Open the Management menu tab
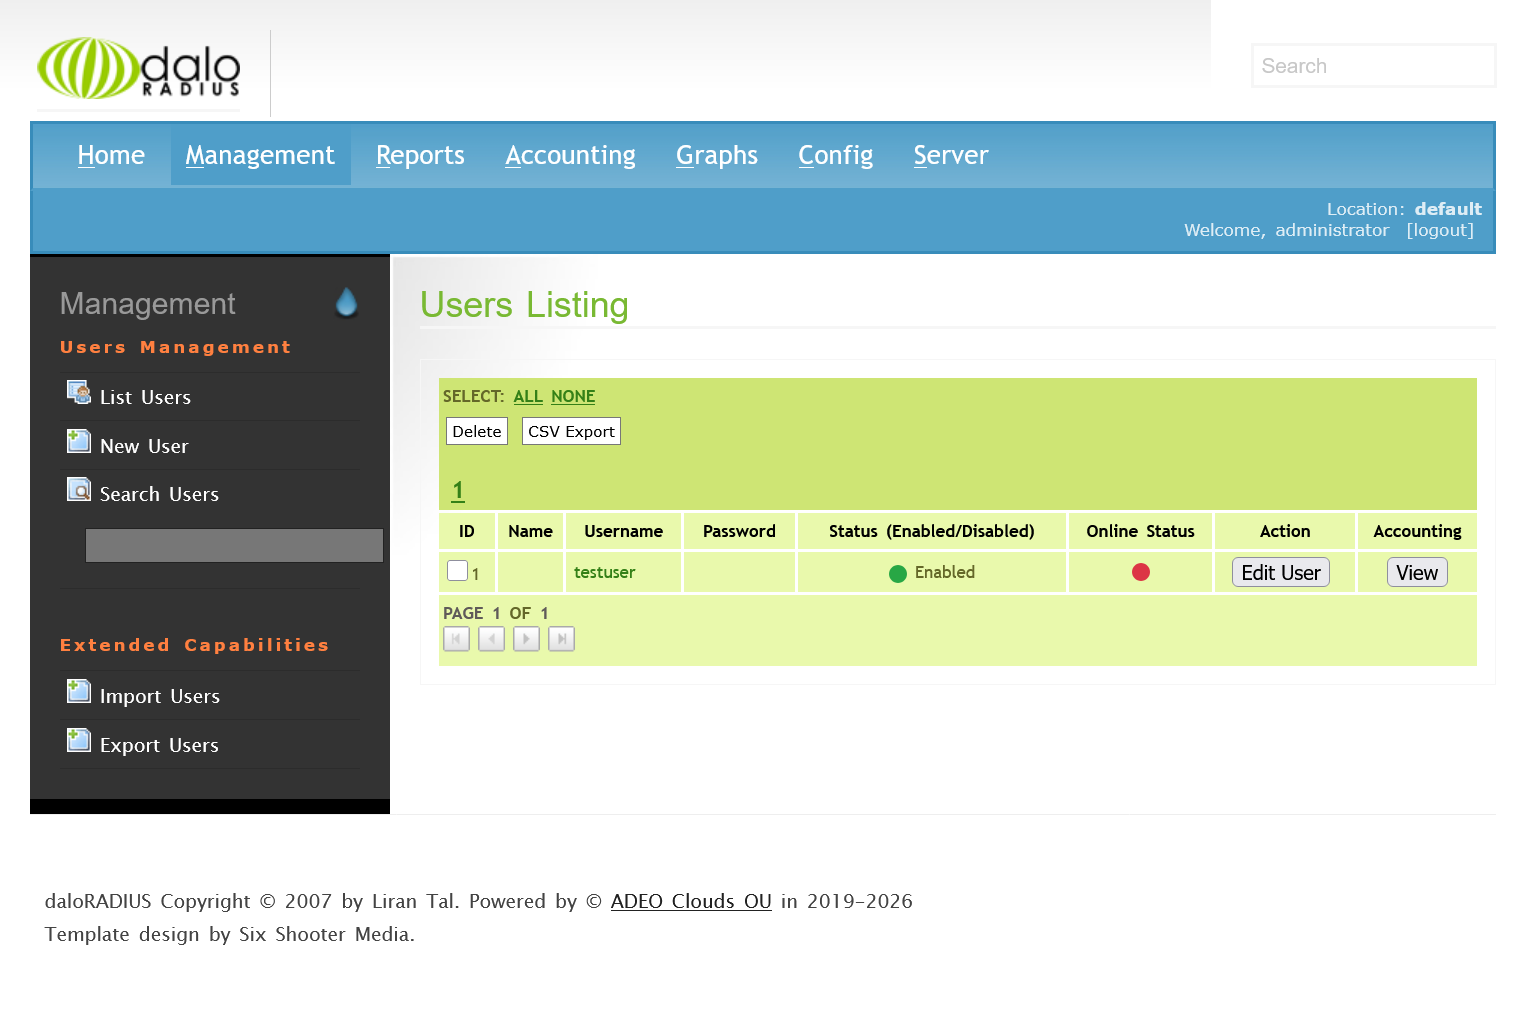 tap(260, 155)
